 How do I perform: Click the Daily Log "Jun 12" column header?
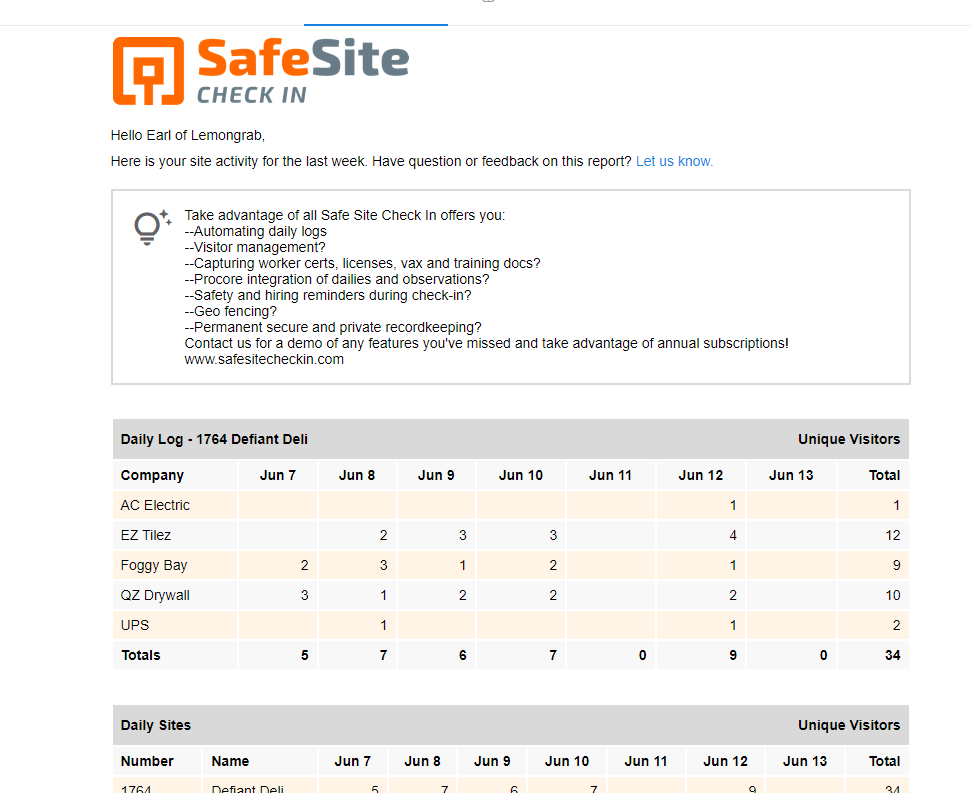click(x=701, y=475)
